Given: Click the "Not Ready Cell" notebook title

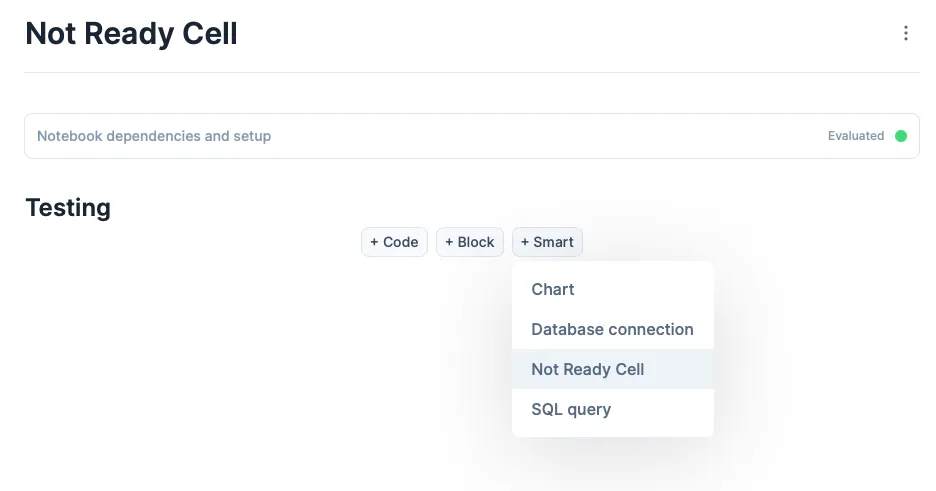Looking at the screenshot, I should click(x=131, y=34).
